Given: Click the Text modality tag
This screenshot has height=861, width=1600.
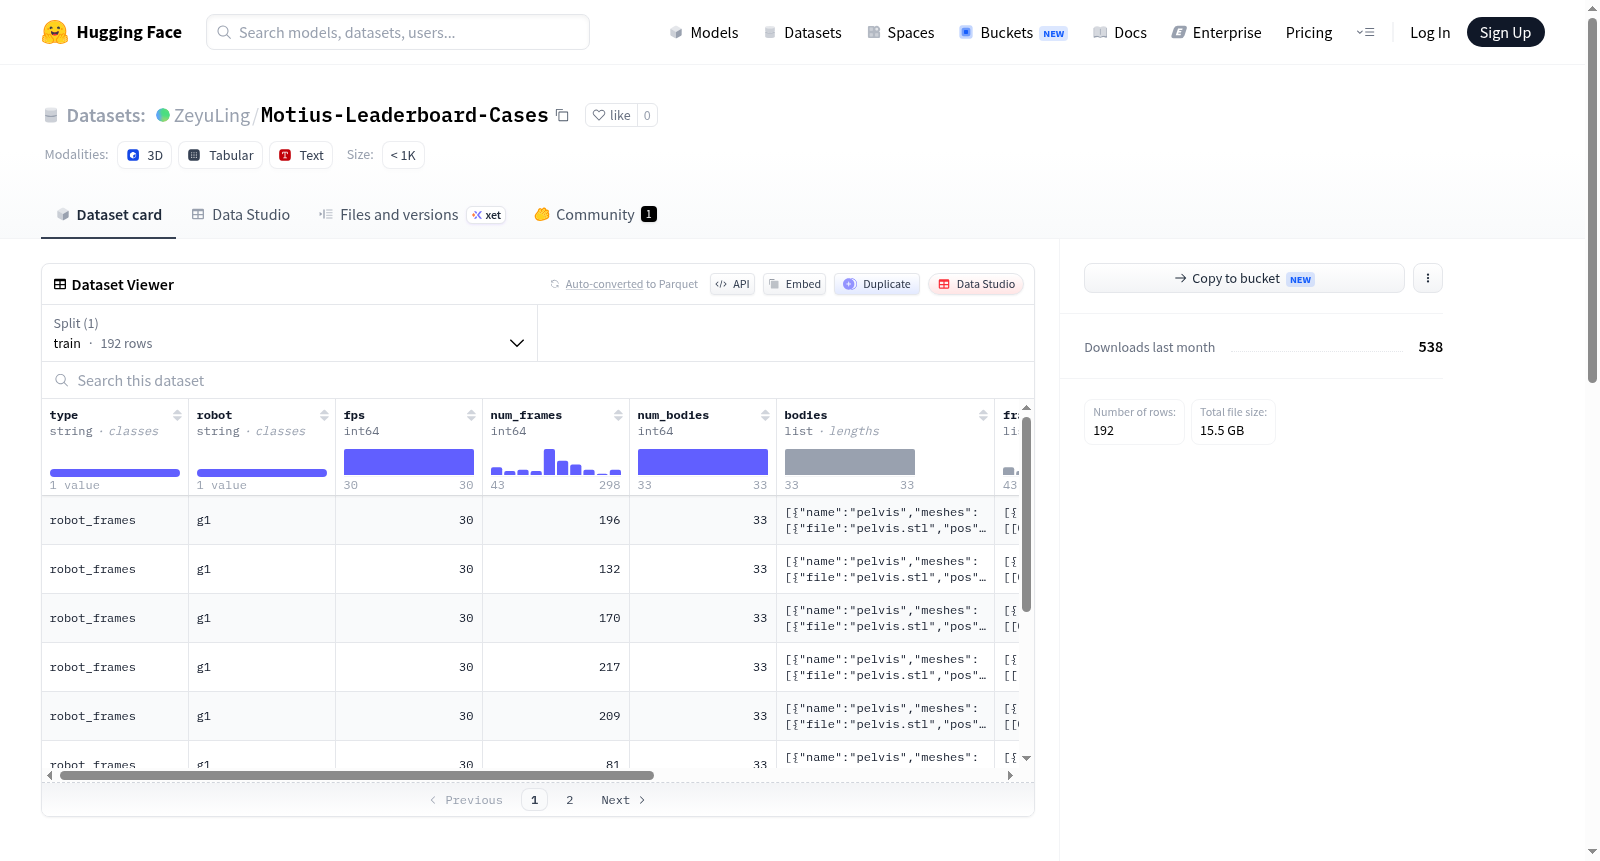Looking at the screenshot, I should 301,155.
